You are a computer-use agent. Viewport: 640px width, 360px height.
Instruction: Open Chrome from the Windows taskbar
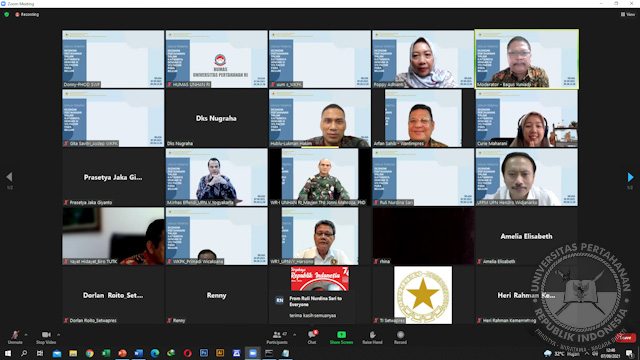pos(89,353)
